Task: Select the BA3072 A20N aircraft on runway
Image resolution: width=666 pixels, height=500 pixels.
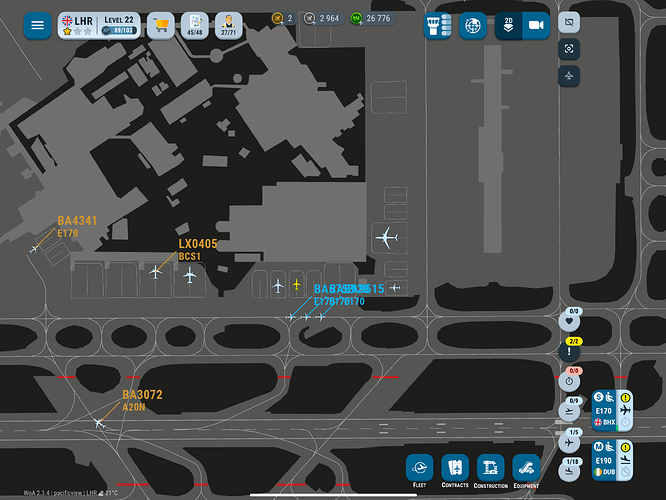Action: tap(99, 423)
